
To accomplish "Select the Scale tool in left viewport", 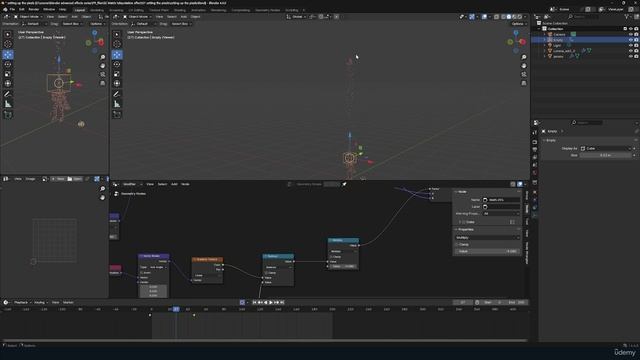I will (8, 74).
